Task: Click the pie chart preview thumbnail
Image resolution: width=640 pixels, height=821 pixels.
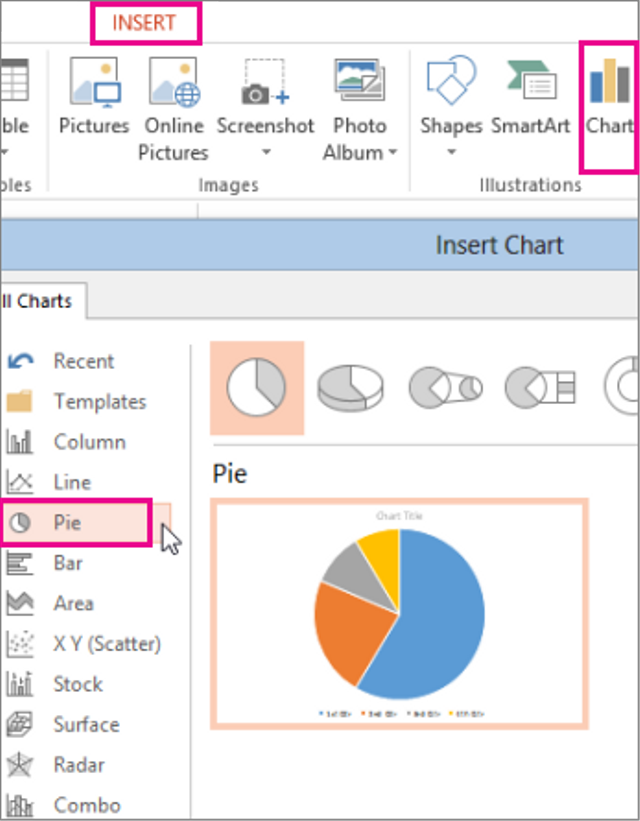Action: (x=399, y=613)
